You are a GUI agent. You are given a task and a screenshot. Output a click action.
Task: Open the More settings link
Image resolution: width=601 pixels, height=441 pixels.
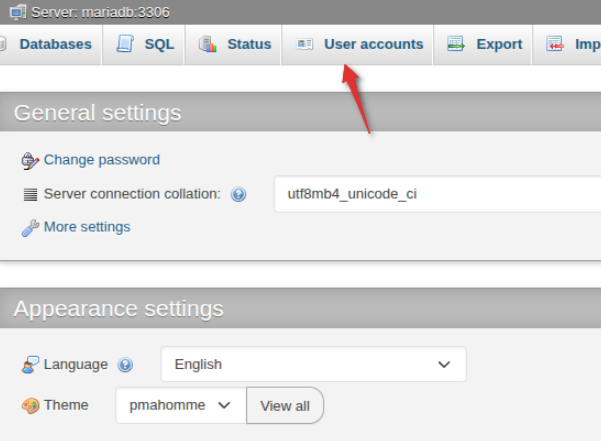click(x=87, y=227)
